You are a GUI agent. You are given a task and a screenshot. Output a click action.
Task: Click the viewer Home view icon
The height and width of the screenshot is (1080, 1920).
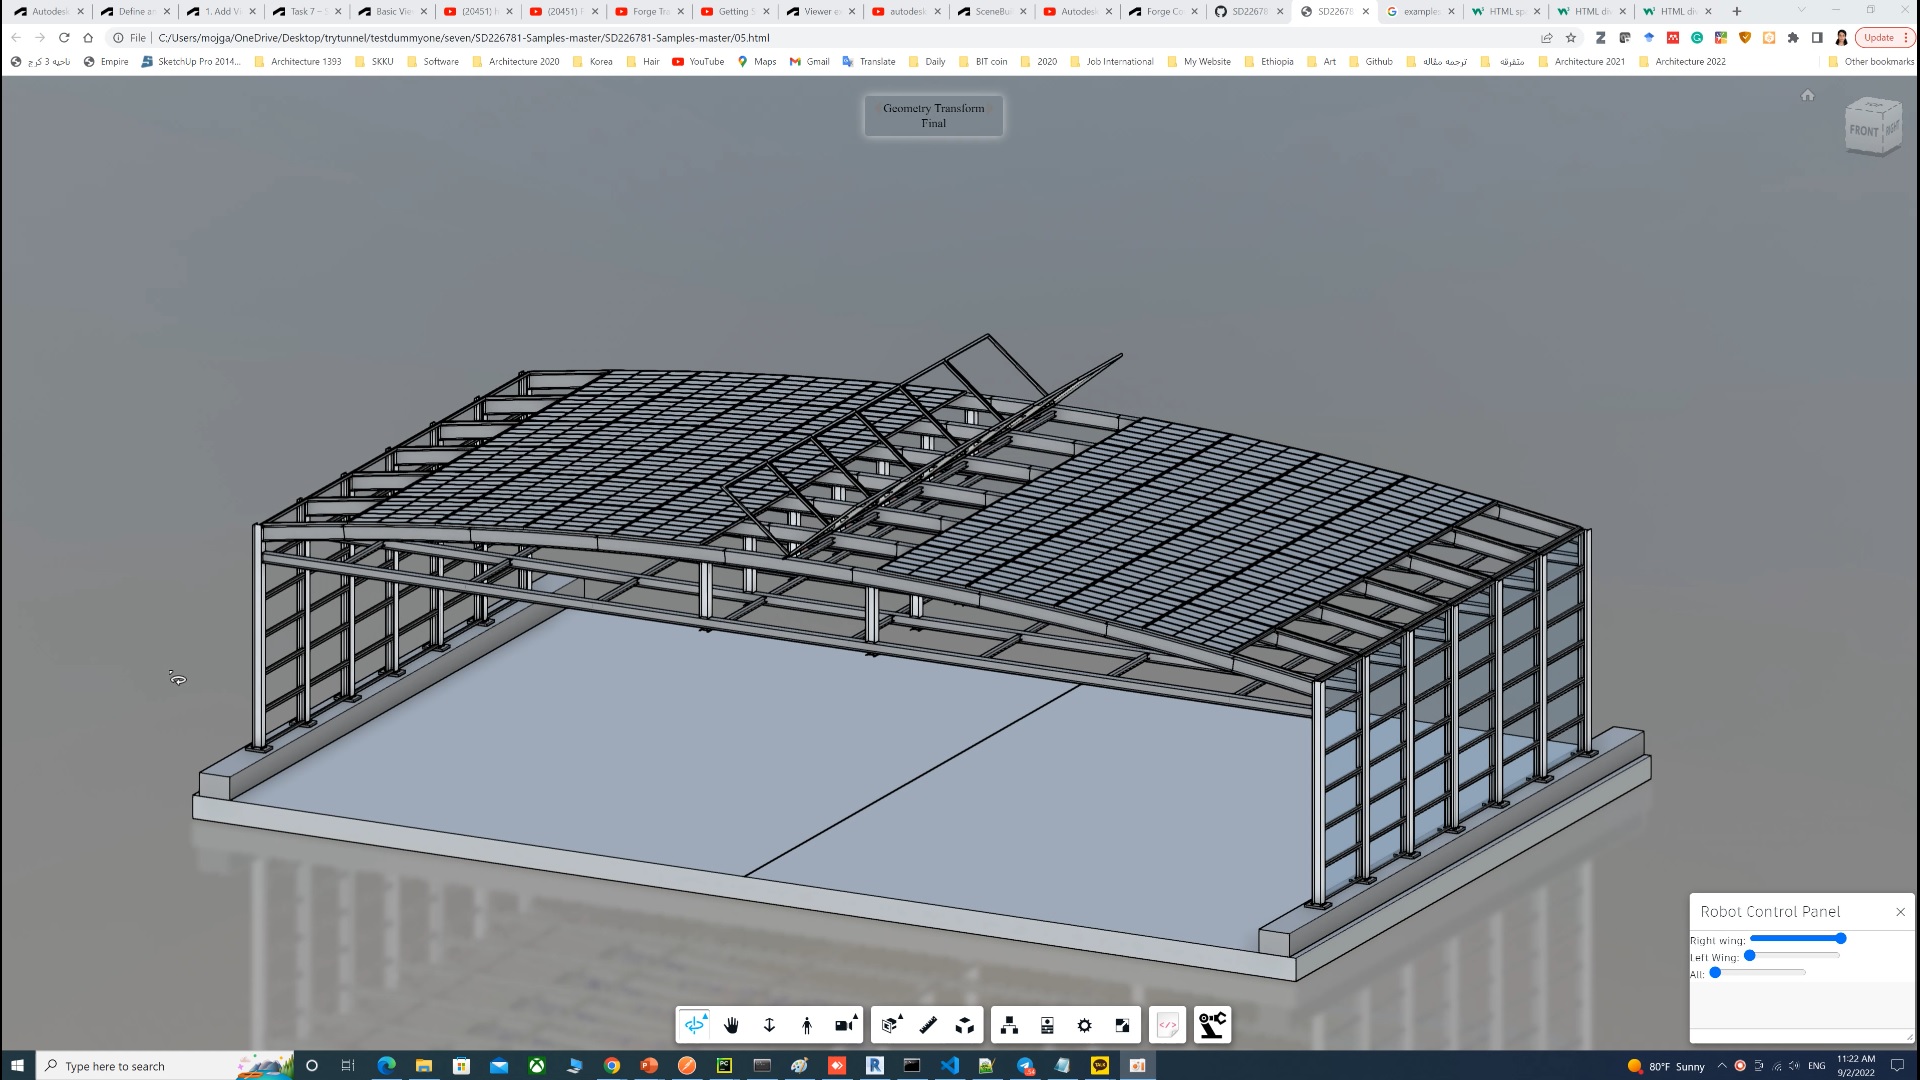coord(1807,95)
